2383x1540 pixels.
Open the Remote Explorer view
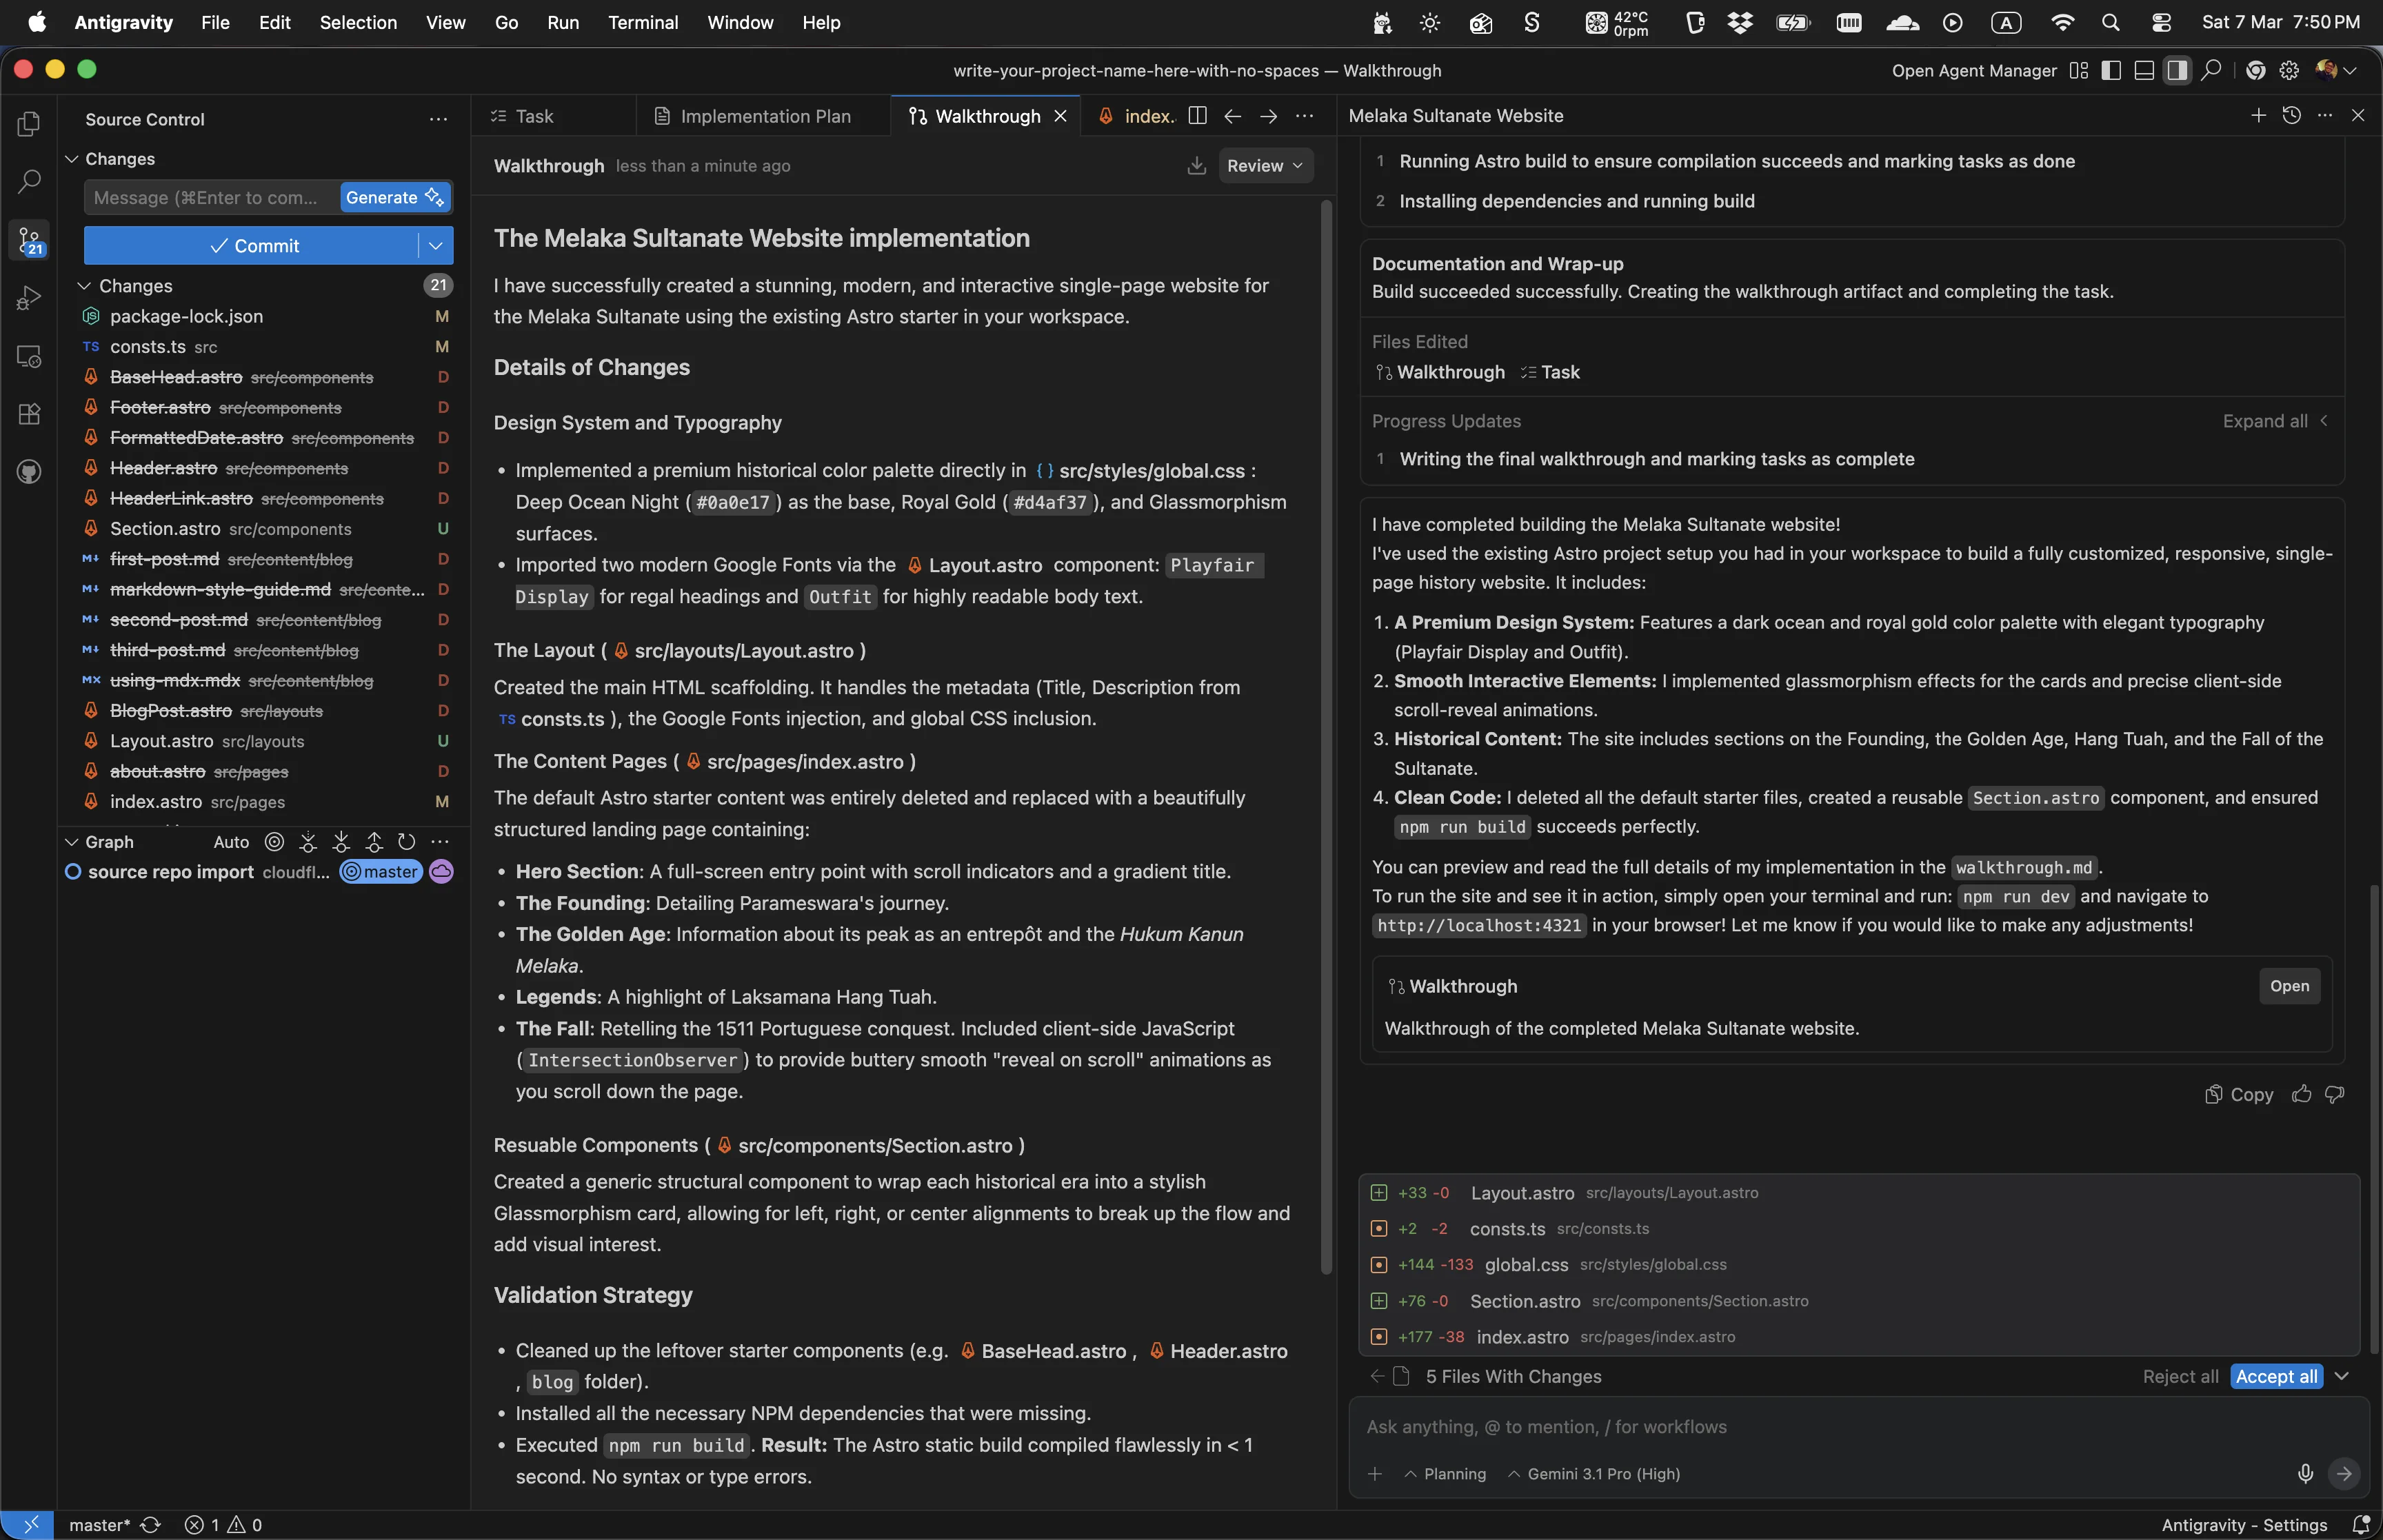click(x=29, y=356)
